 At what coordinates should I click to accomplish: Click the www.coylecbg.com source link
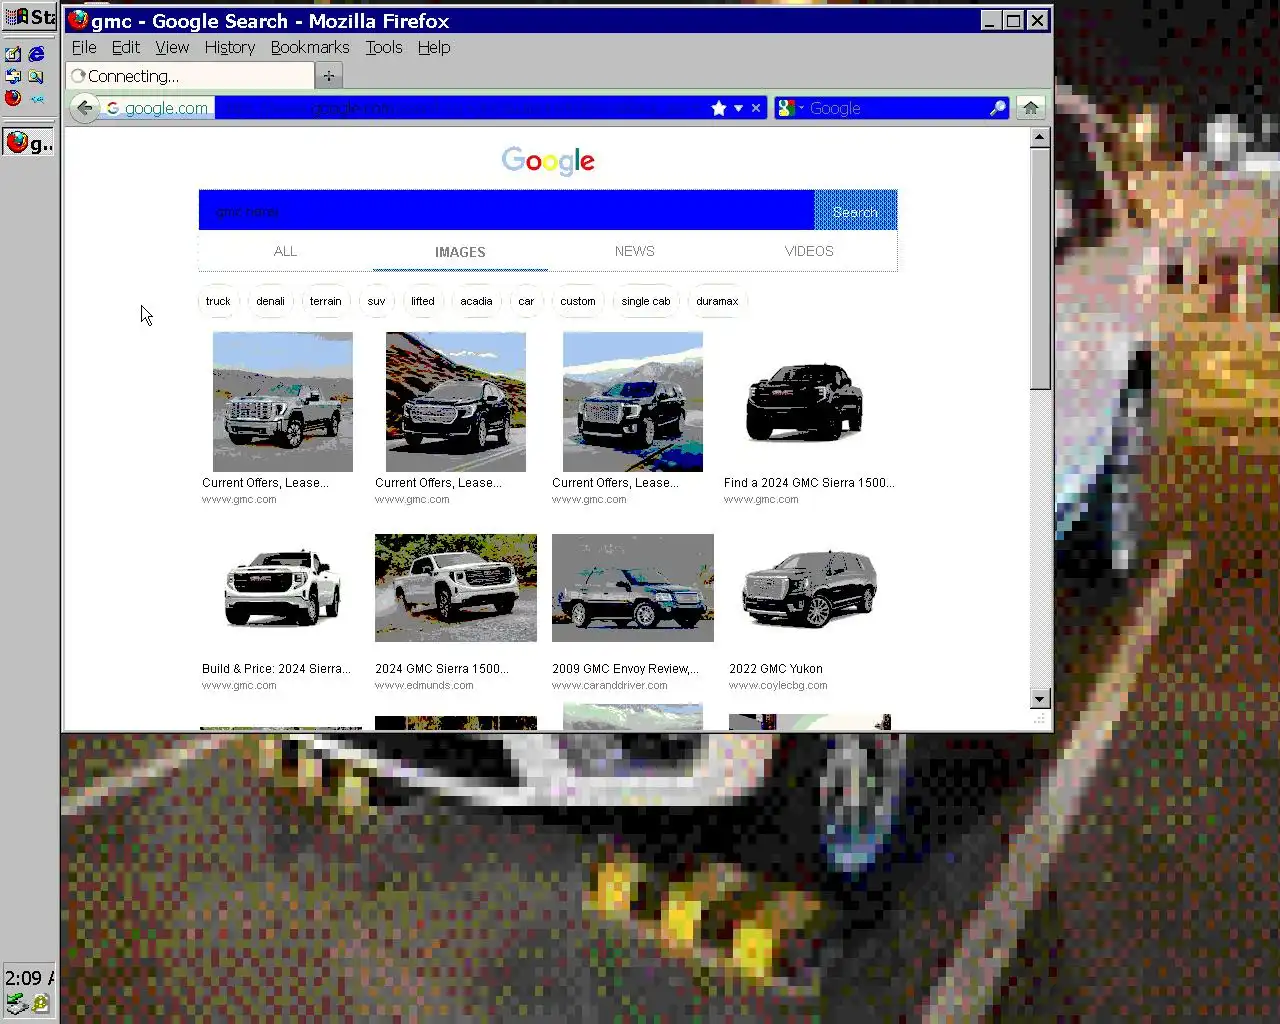pos(778,686)
